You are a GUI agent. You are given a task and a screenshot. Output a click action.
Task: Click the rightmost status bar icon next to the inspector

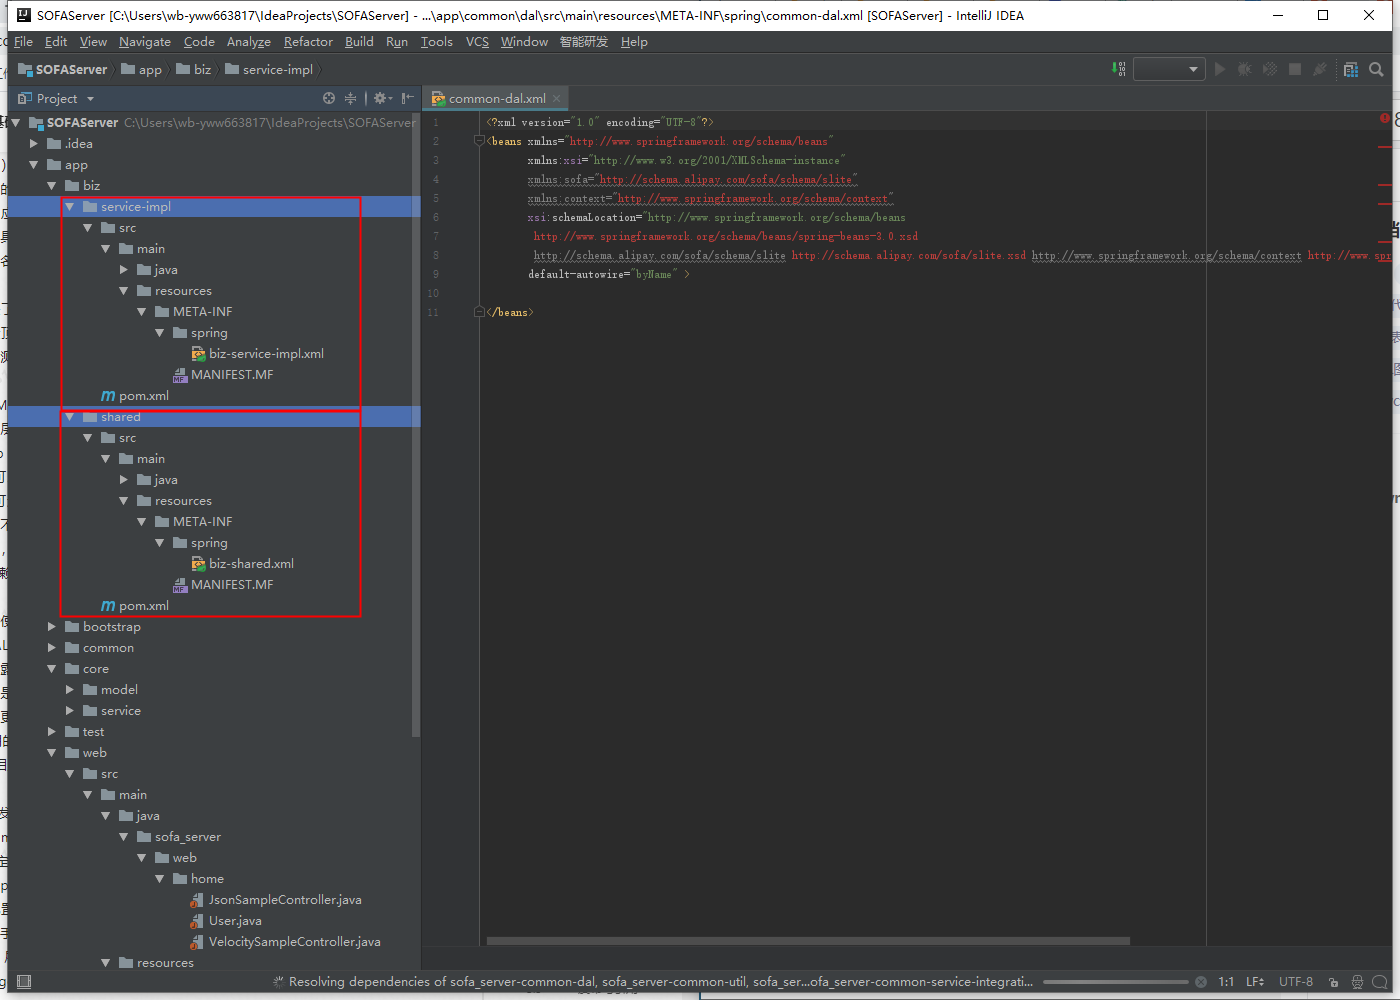(1380, 982)
